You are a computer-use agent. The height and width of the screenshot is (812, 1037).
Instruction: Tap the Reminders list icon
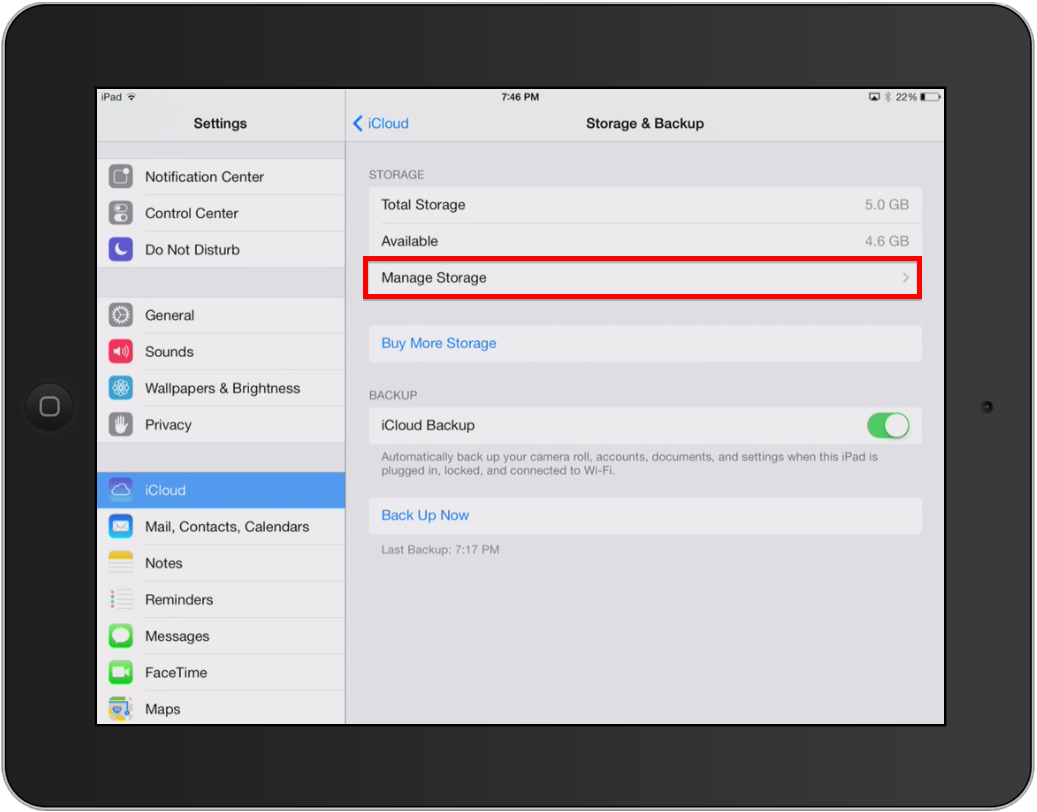(120, 599)
